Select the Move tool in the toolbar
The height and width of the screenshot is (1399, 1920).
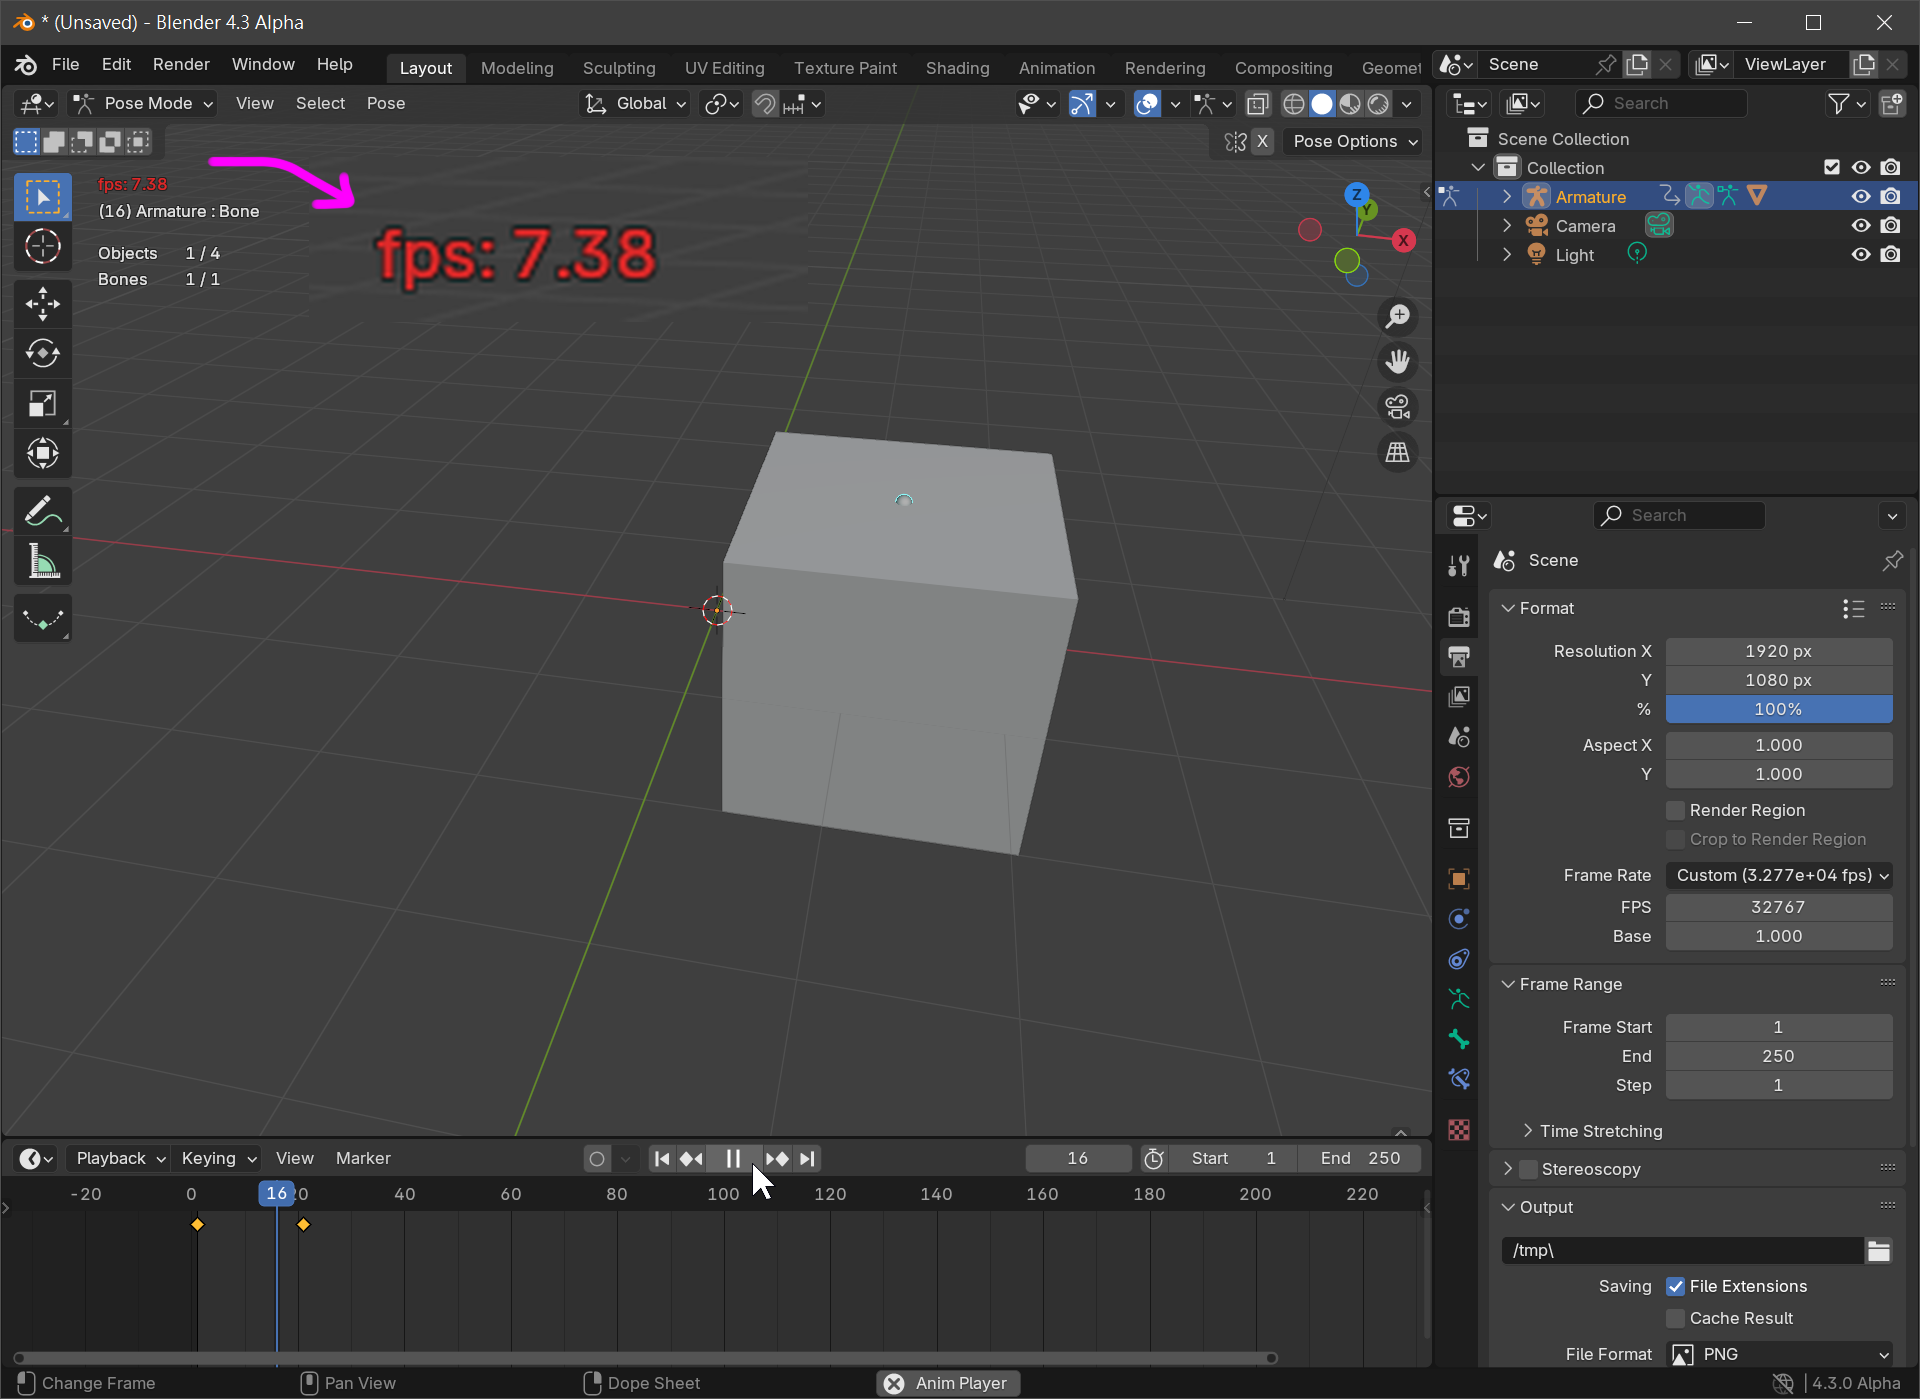42,304
